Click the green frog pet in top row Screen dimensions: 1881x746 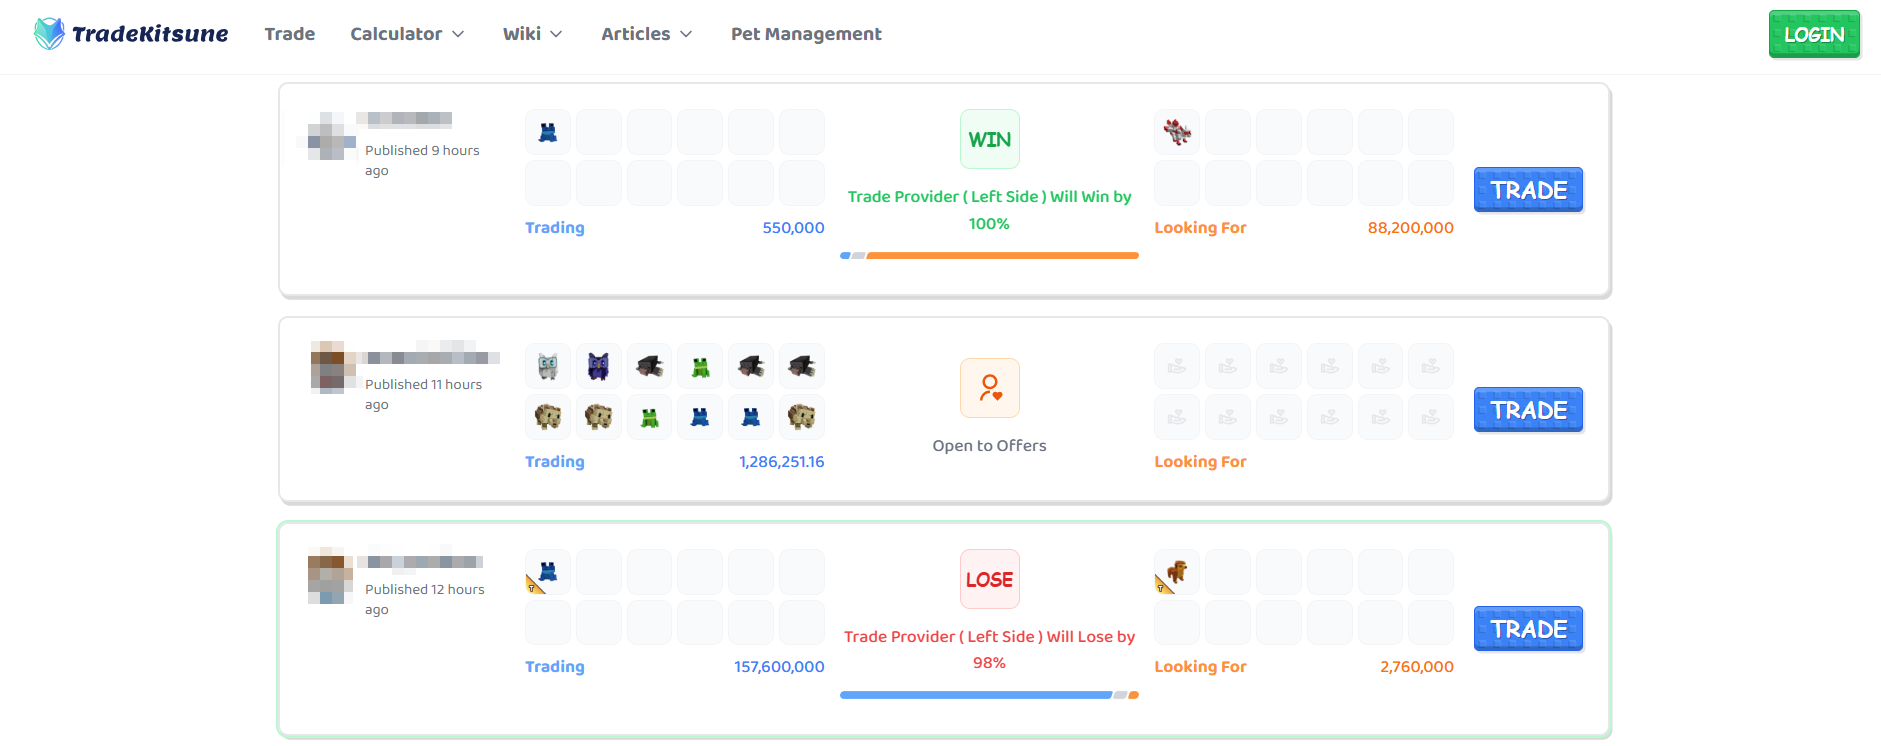click(x=700, y=366)
